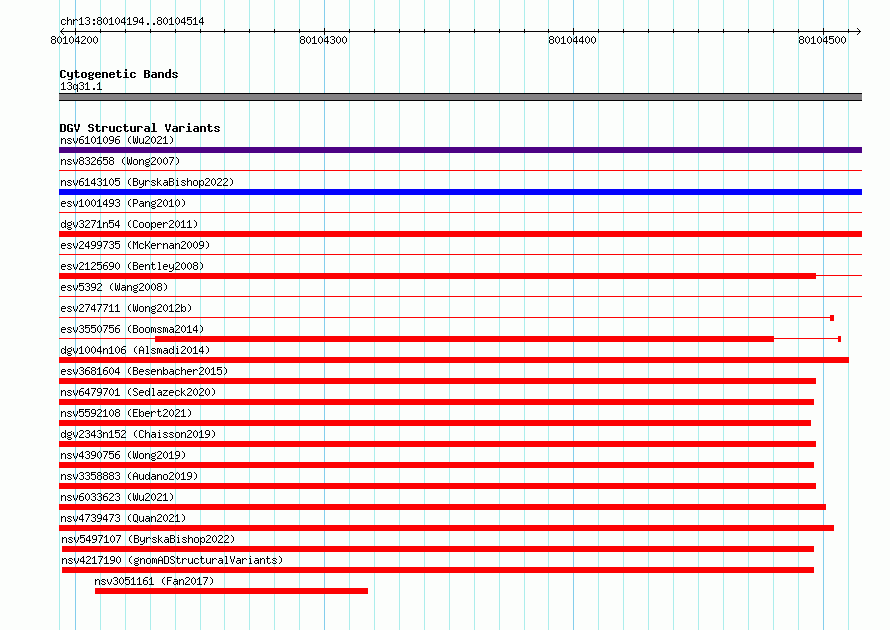Select the red bar under nsv5592108 (Ebert2021)
Screen dimensions: 890x630
click(x=435, y=423)
